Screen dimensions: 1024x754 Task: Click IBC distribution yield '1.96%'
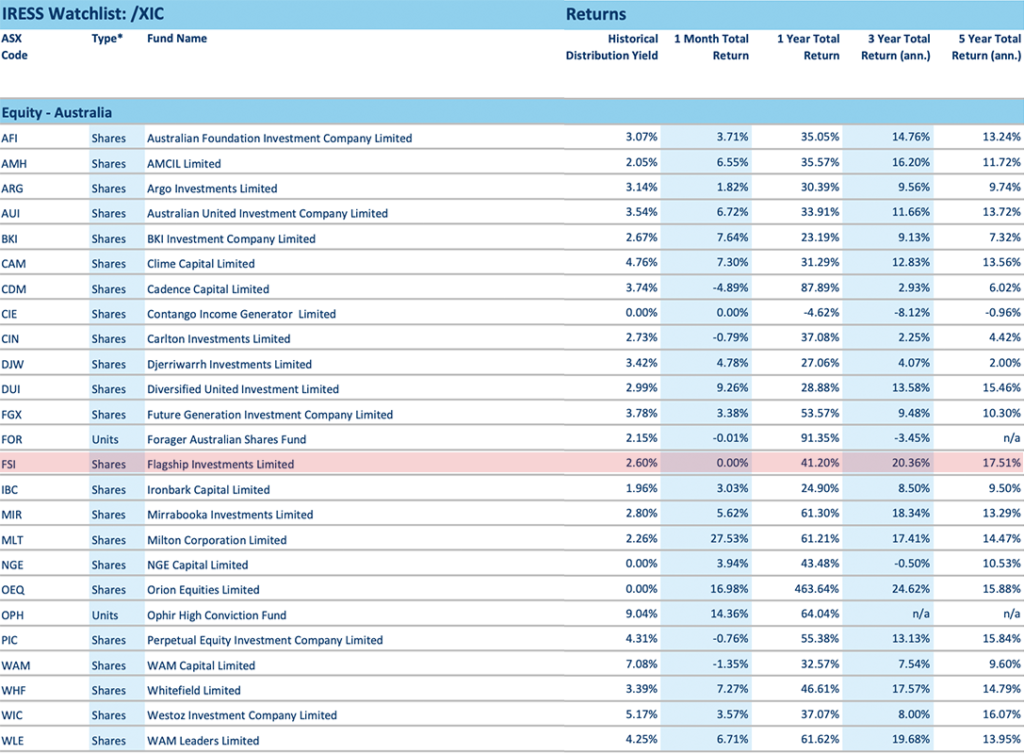[641, 488]
